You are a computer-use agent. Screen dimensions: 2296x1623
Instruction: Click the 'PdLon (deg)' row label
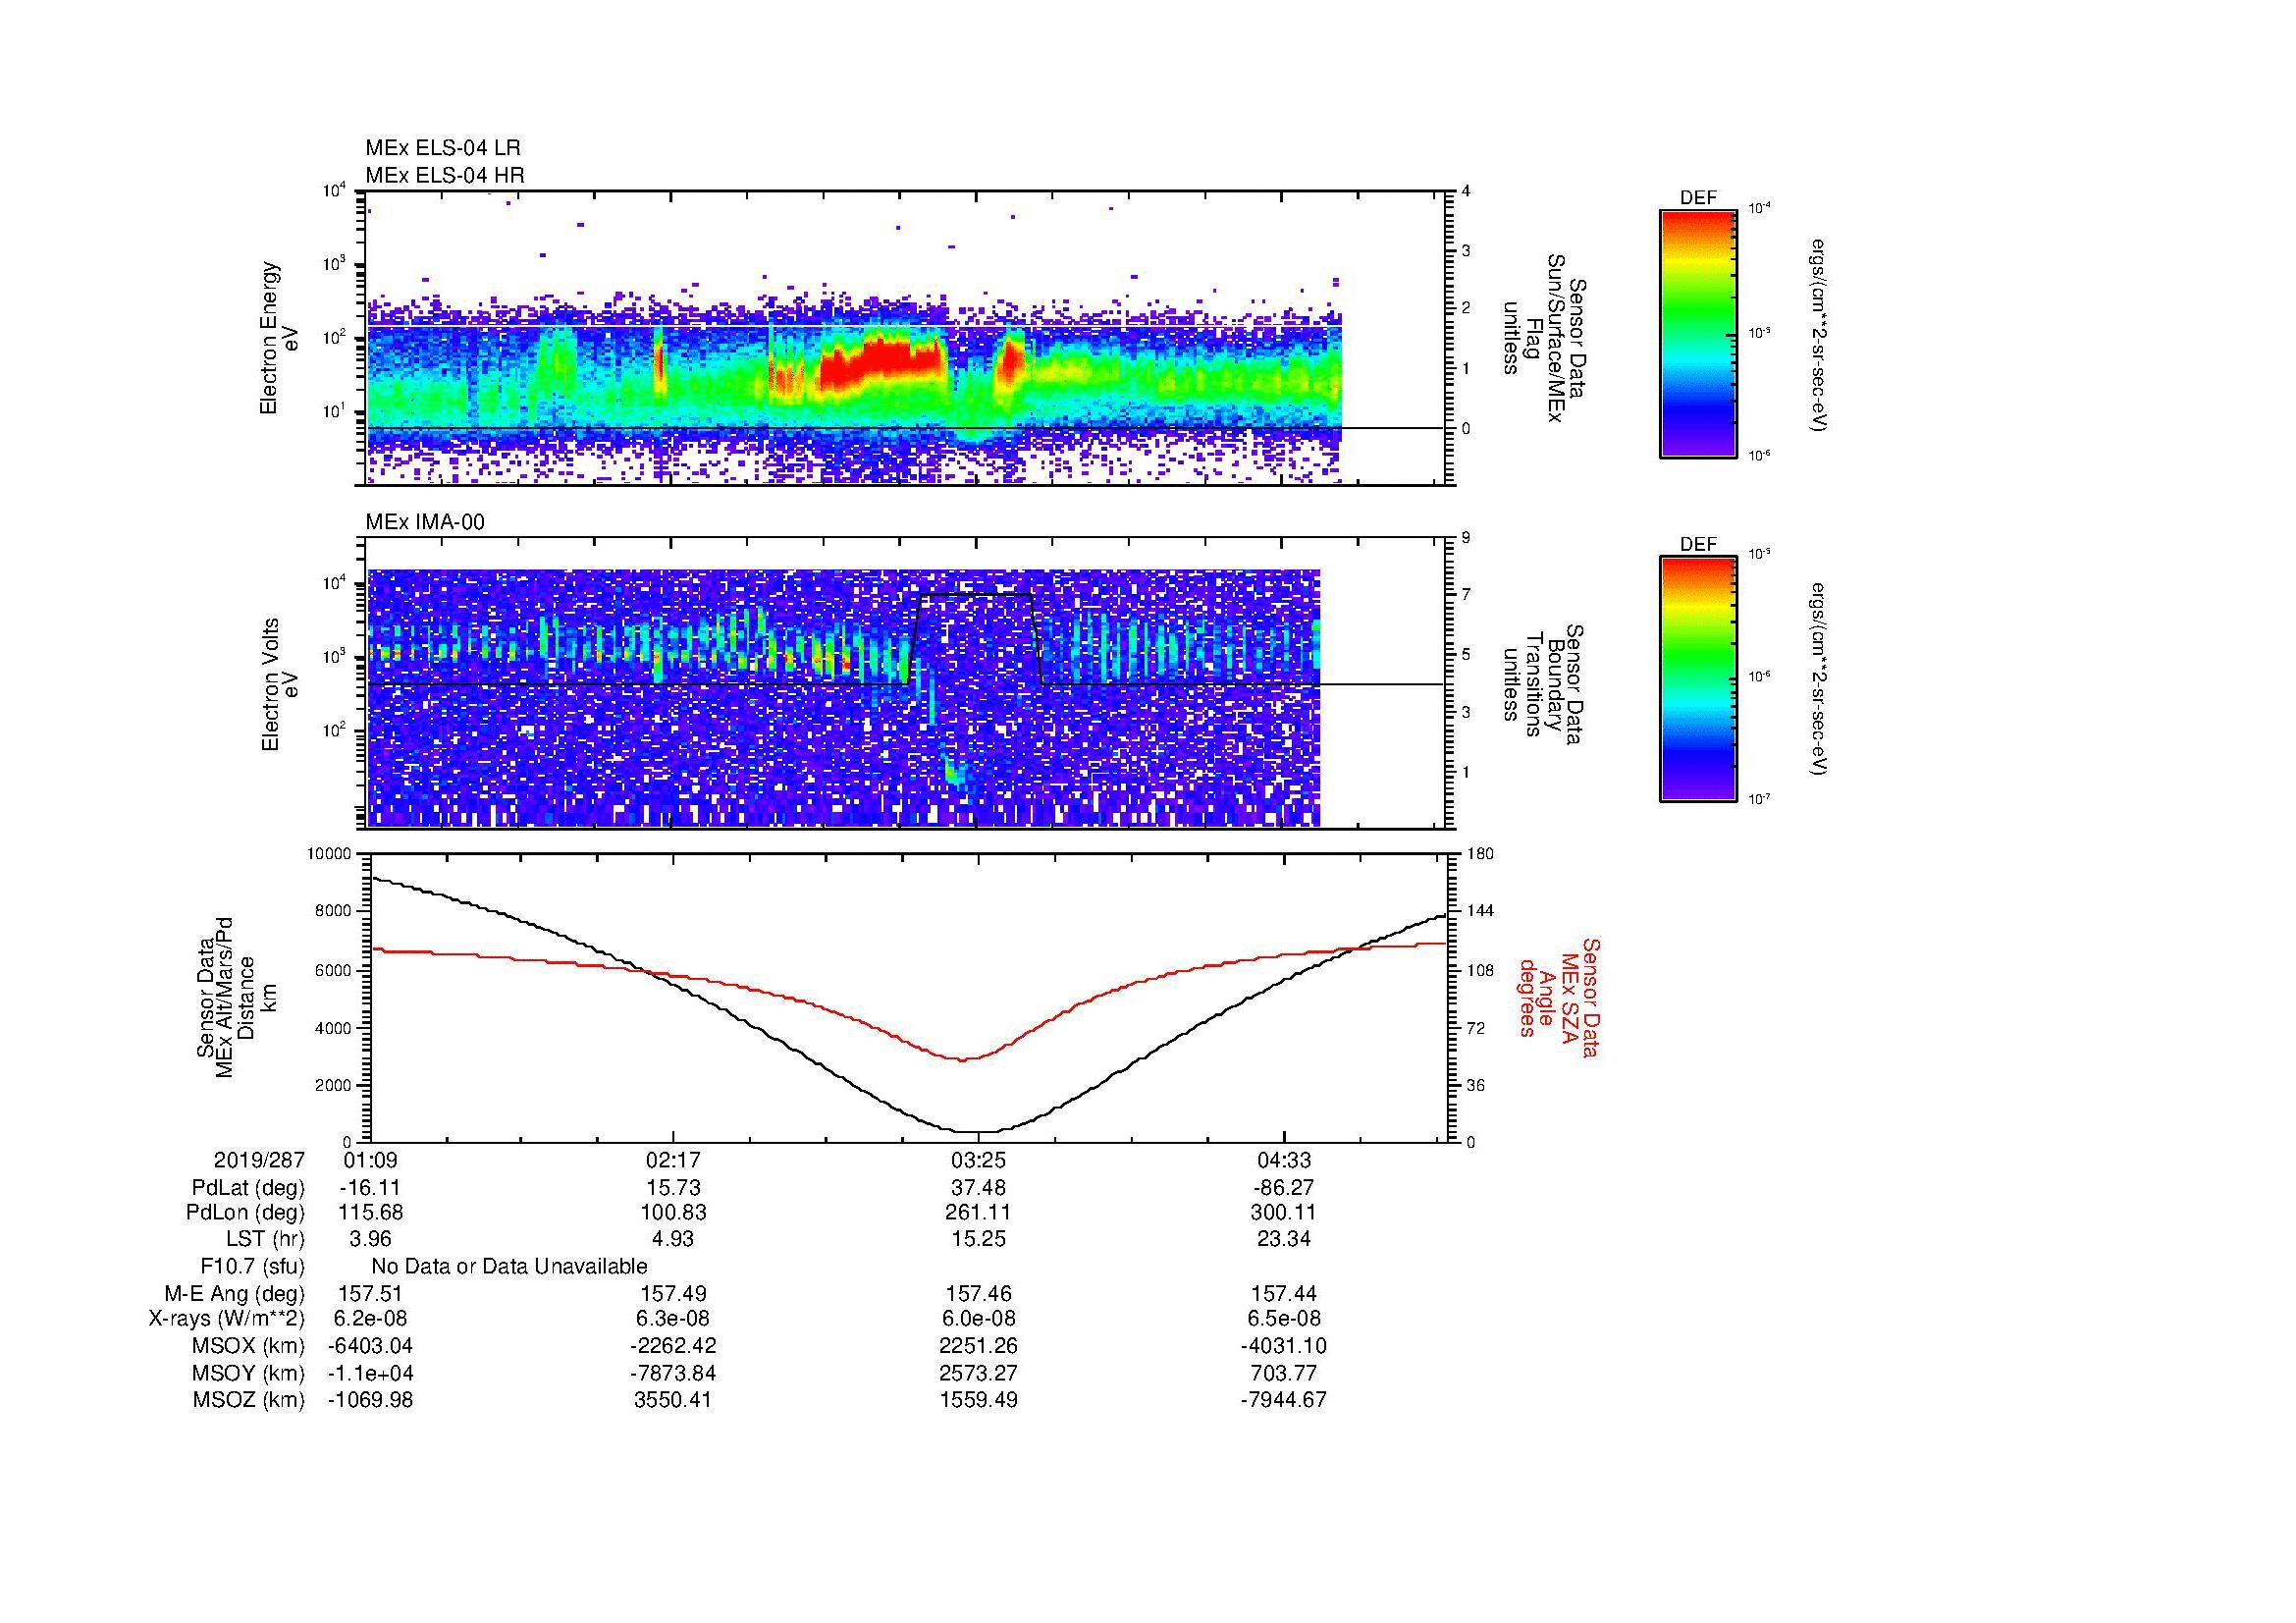pyautogui.click(x=245, y=1213)
